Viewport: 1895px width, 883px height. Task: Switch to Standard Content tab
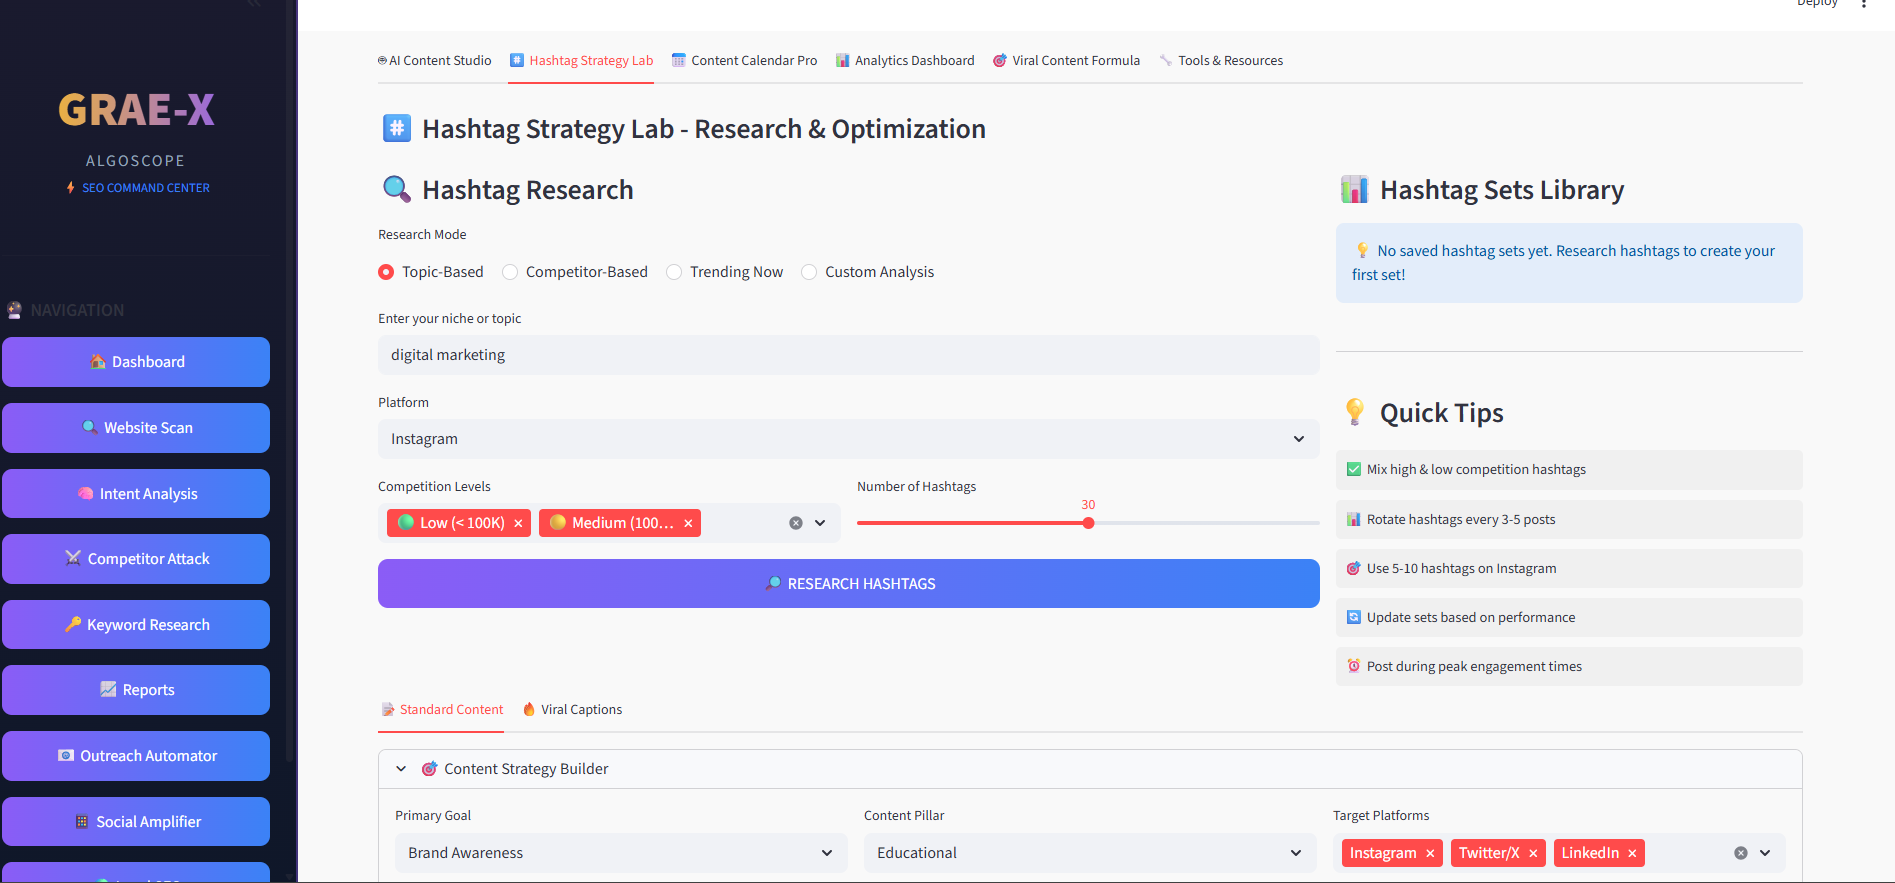click(442, 709)
